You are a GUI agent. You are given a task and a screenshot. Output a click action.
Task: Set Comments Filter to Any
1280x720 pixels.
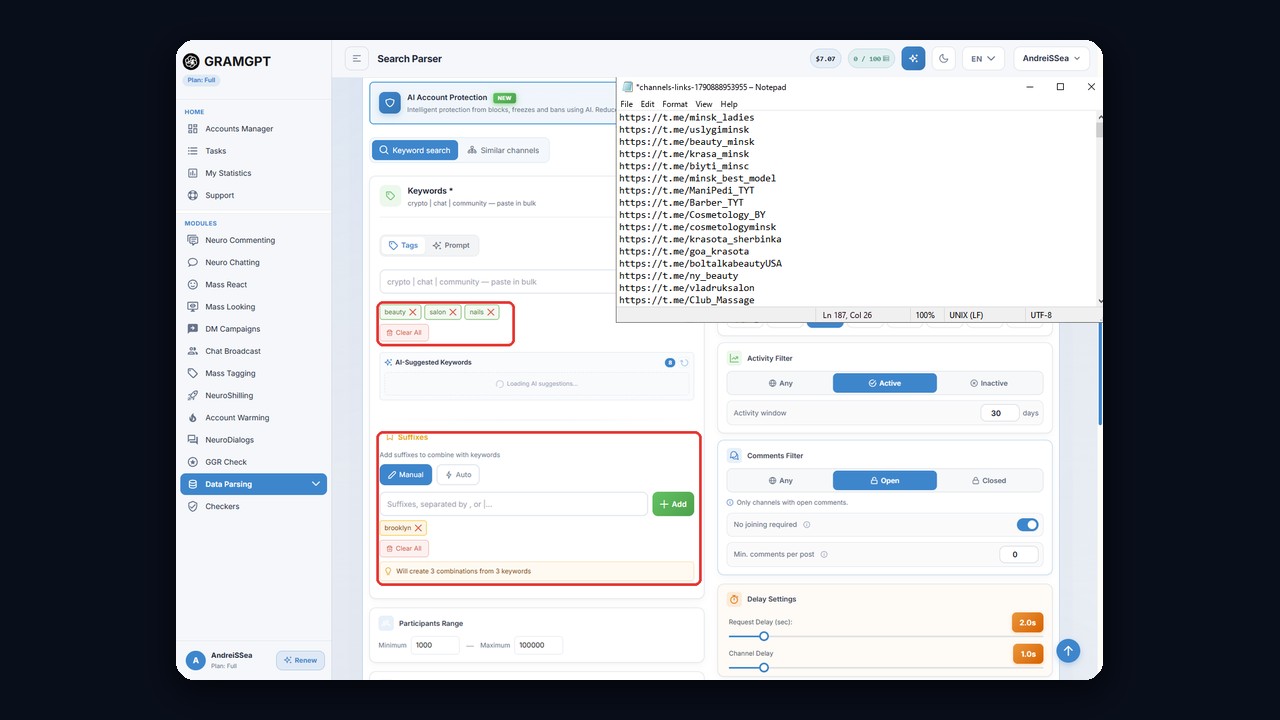tap(780, 480)
